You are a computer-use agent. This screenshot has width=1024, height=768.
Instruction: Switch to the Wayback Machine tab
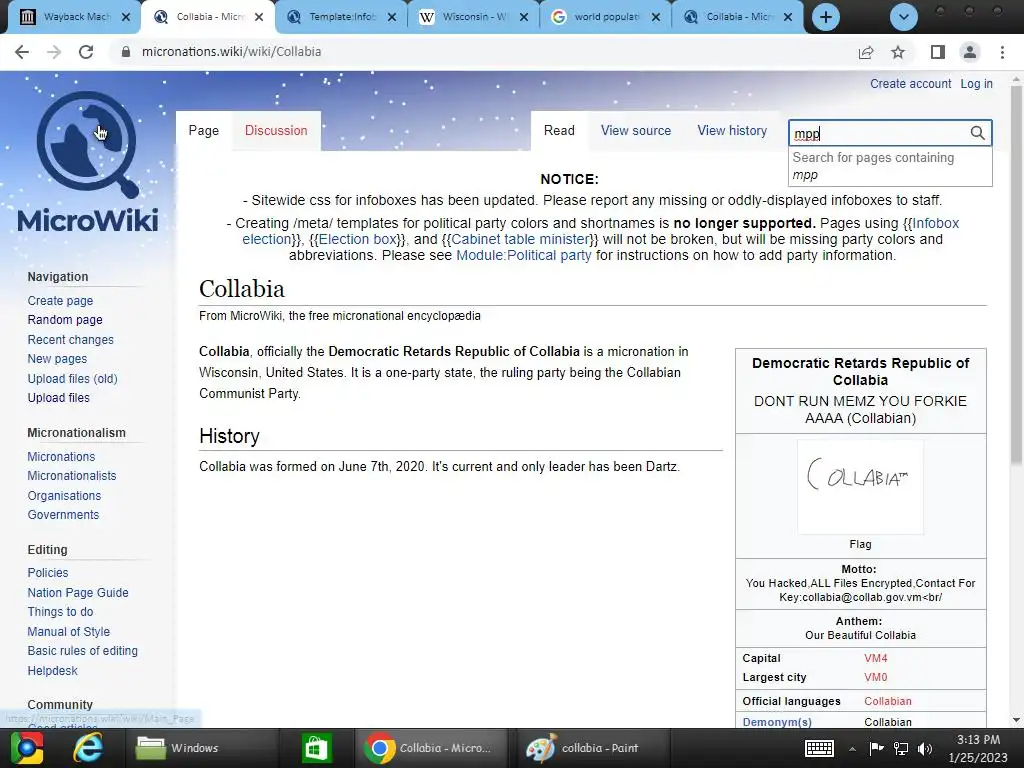tap(73, 17)
